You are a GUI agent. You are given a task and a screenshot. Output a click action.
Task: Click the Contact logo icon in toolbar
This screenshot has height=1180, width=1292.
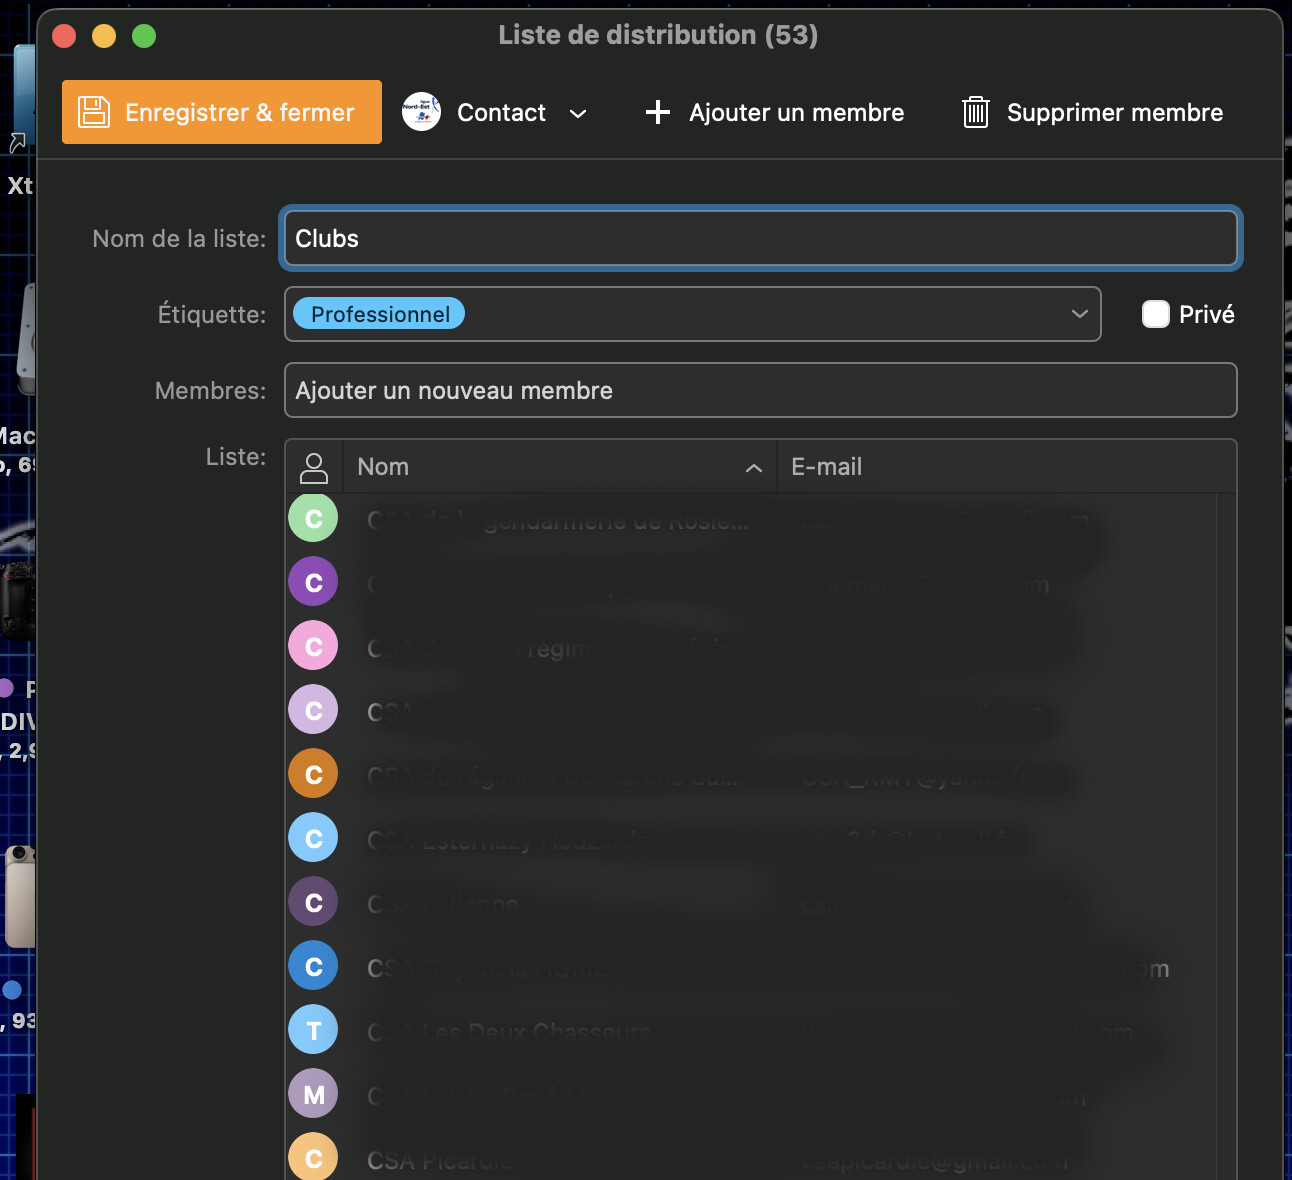point(421,112)
